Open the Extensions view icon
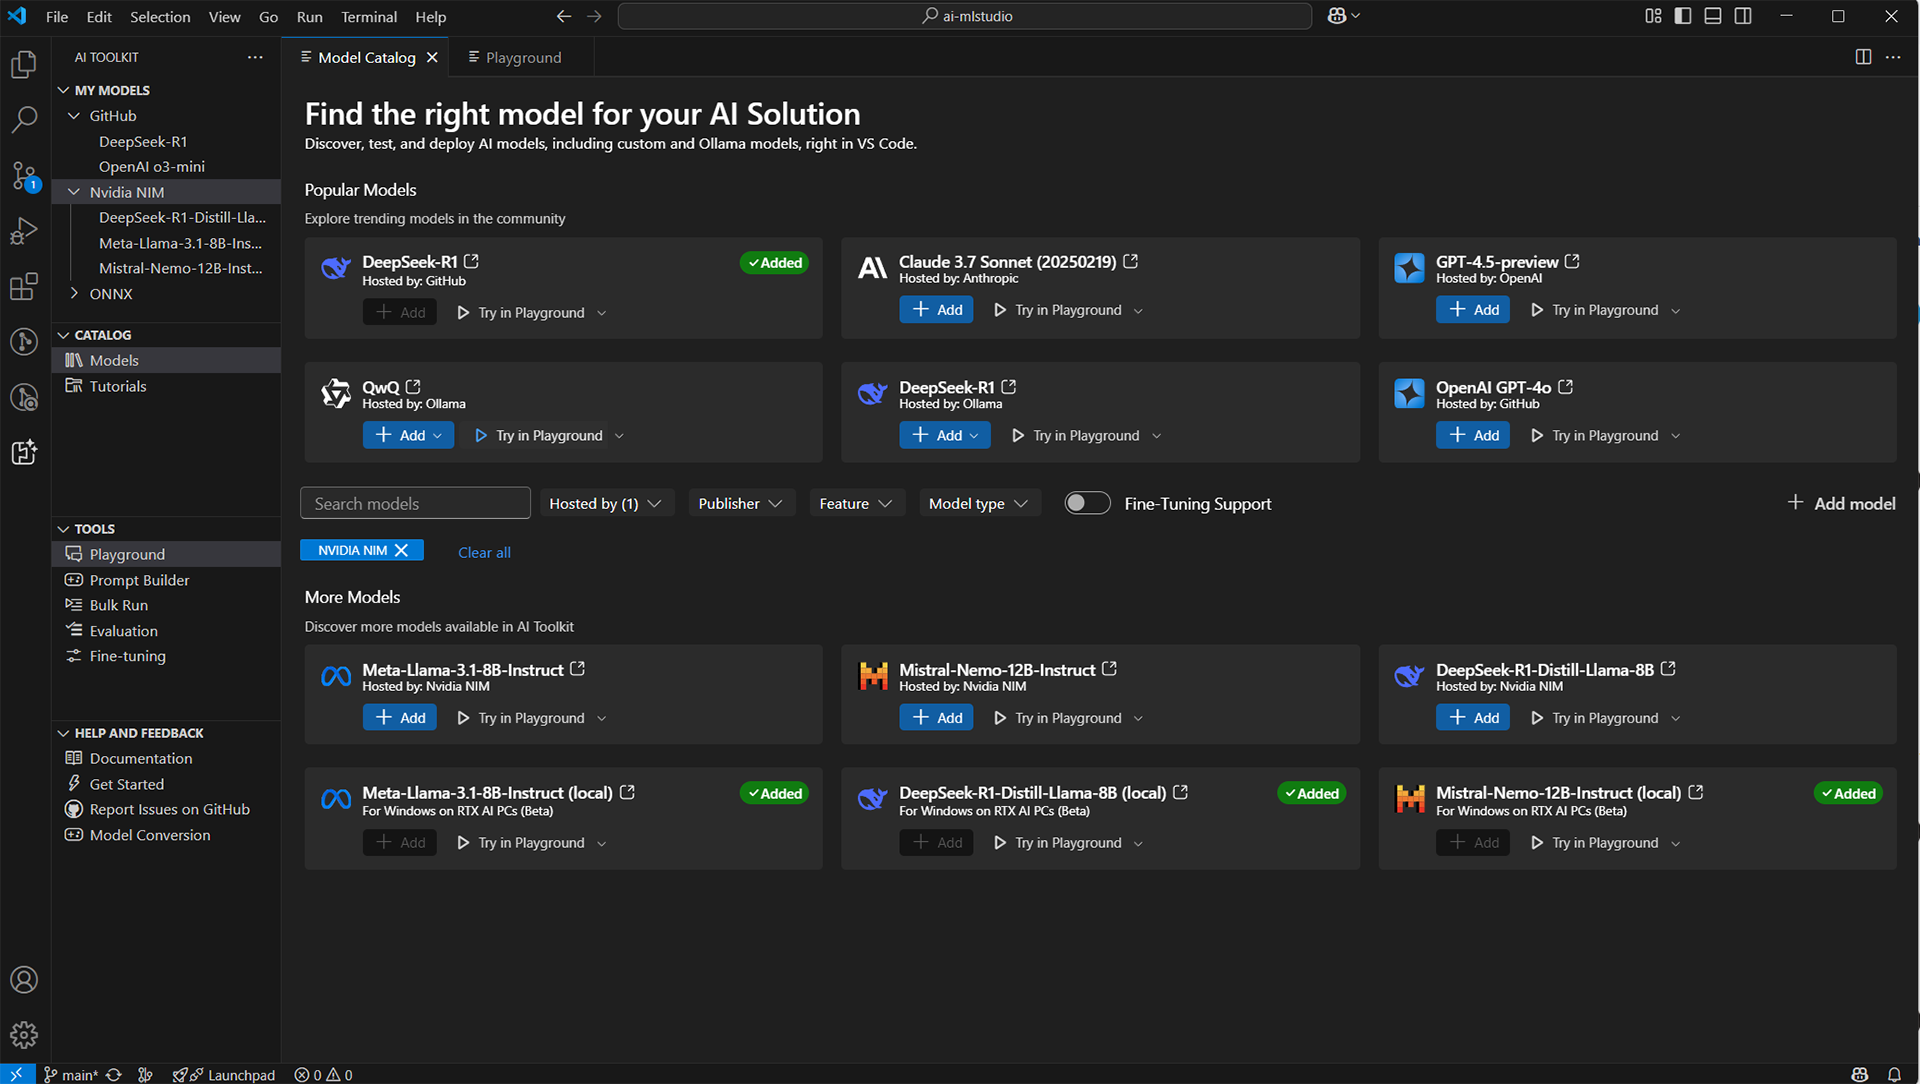Screen dimensions: 1920x1084 [24, 287]
